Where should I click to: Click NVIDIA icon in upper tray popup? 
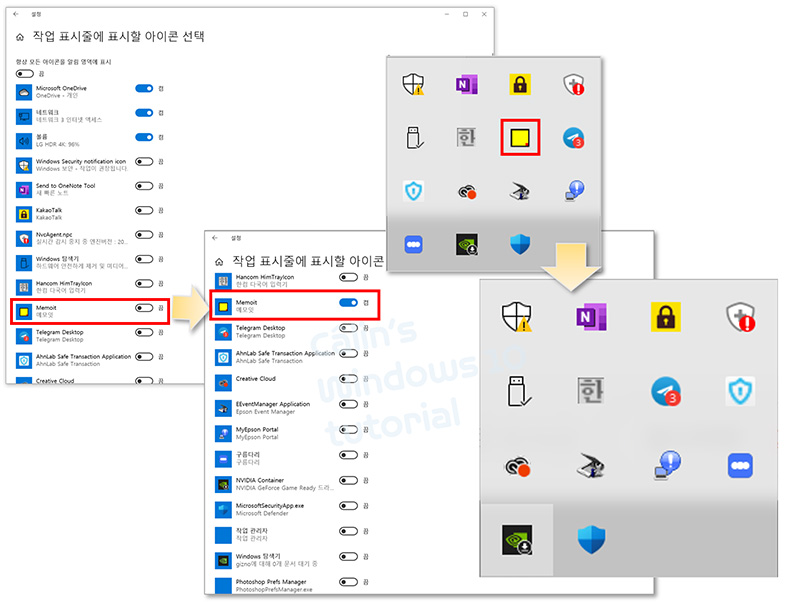point(467,244)
